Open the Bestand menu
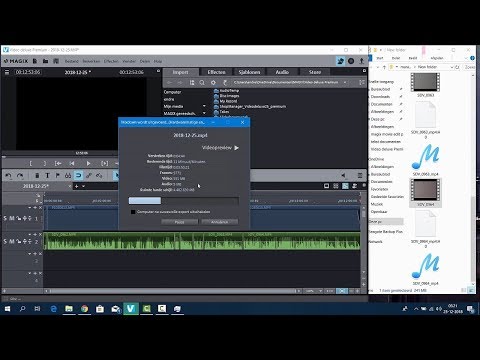Viewport: 480px width, 360px height. (x=72, y=61)
